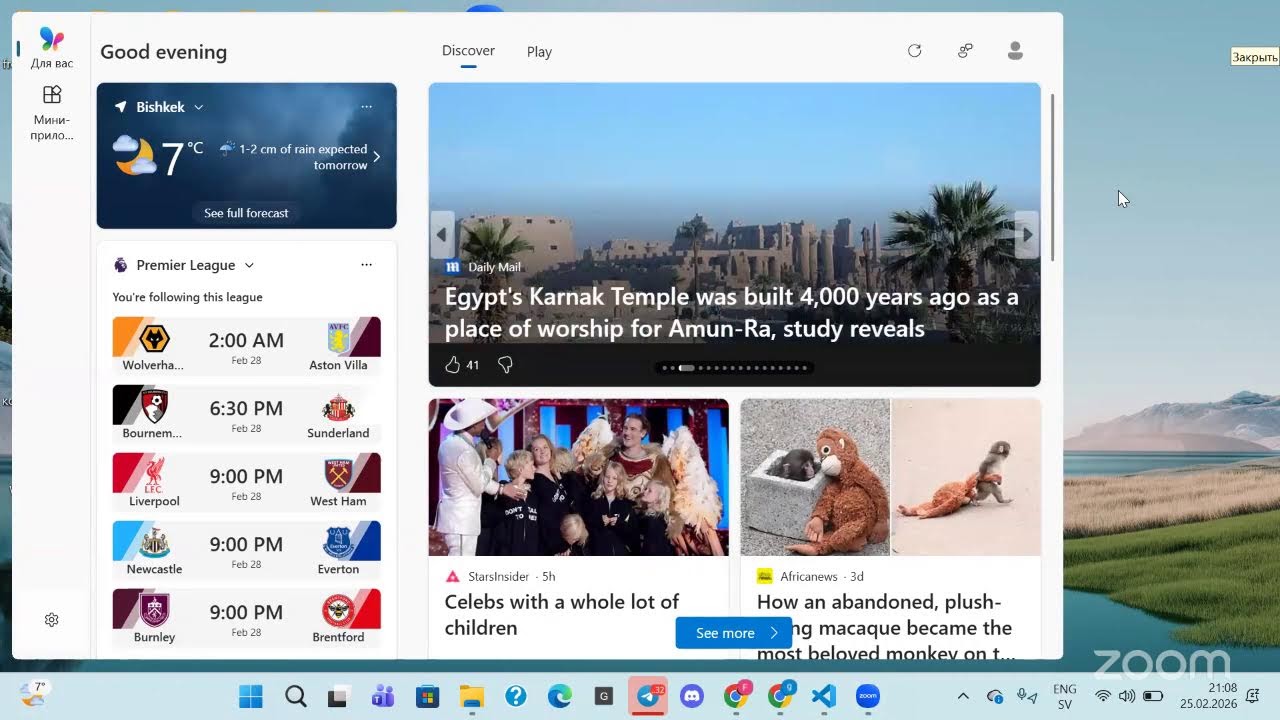Open the weather widget on taskbar
This screenshot has height=720, width=1280.
[33, 695]
